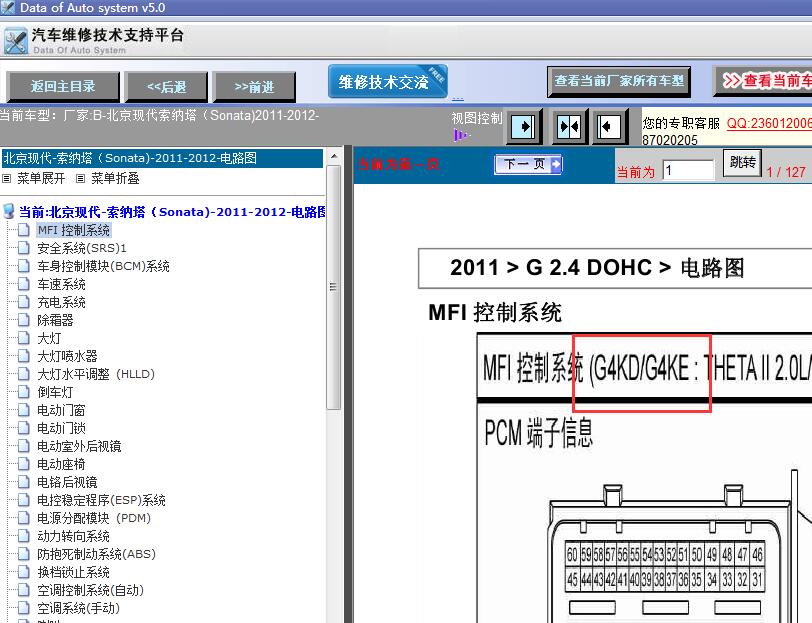Click the 视图控制 label
This screenshot has height=623, width=812.
[476, 119]
